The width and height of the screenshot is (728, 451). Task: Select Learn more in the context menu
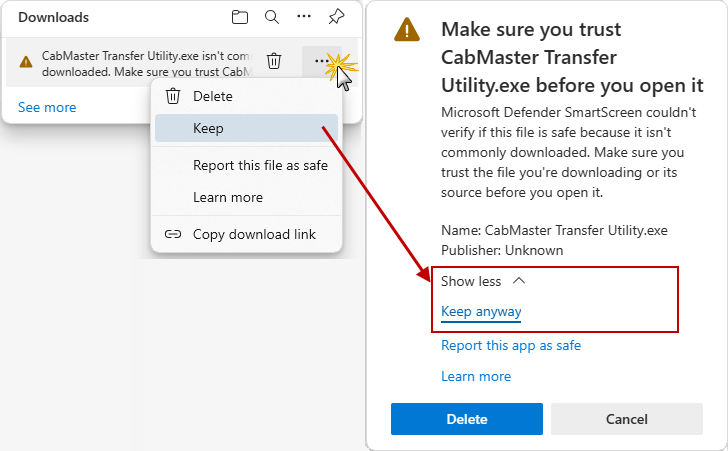click(x=227, y=197)
